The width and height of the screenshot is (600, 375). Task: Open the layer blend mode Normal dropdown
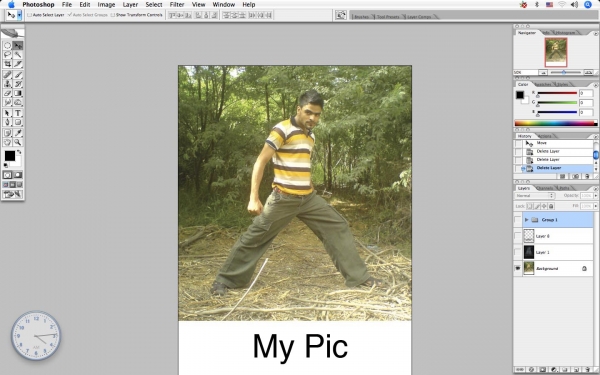[x=534, y=196]
